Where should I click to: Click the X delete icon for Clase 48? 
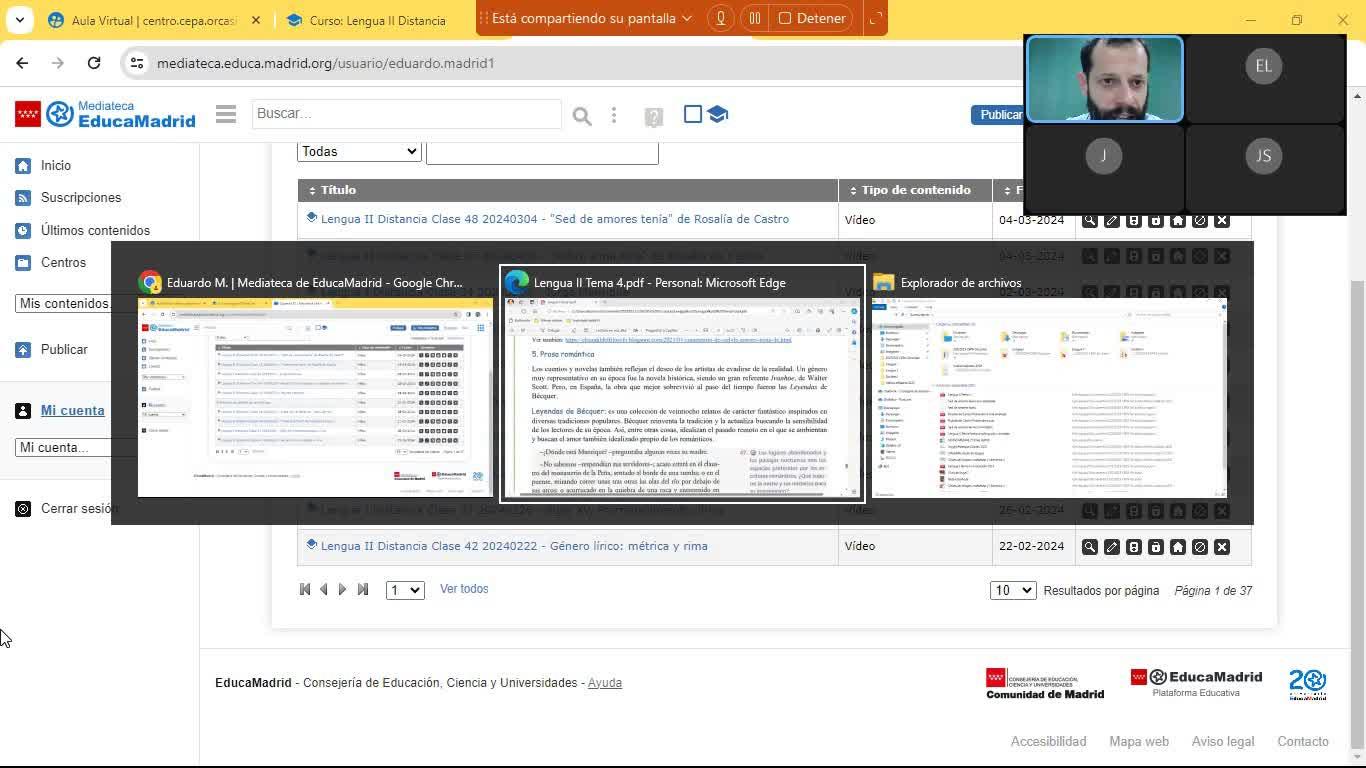coord(1222,220)
